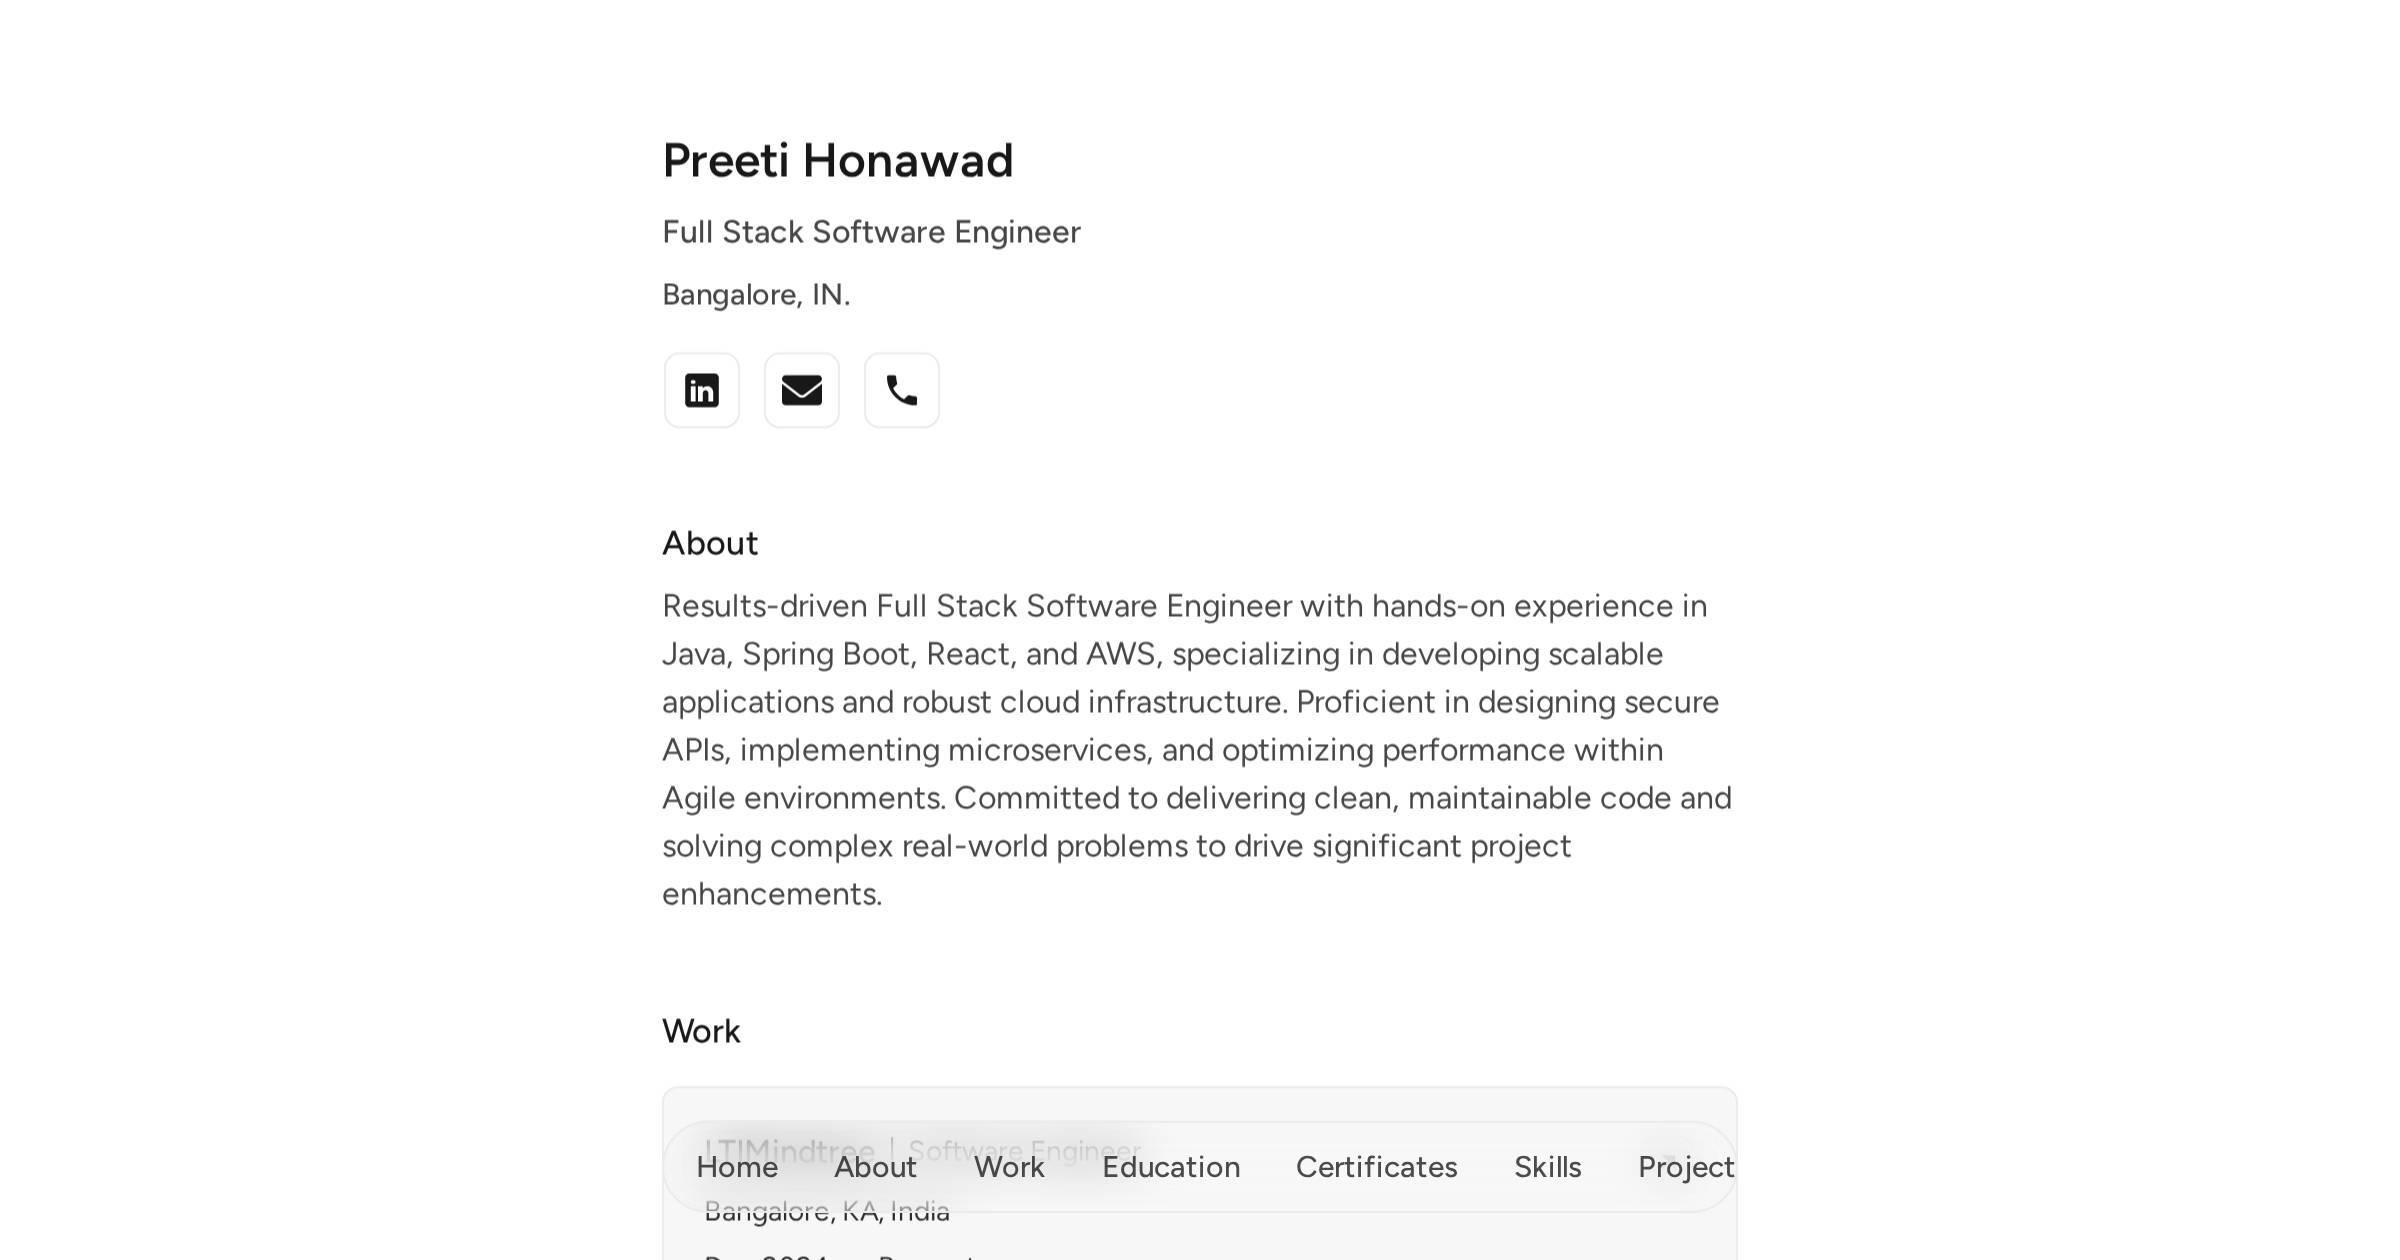Navigate to Home in the bottom nav
Image resolution: width=2400 pixels, height=1260 pixels.
pos(737,1167)
